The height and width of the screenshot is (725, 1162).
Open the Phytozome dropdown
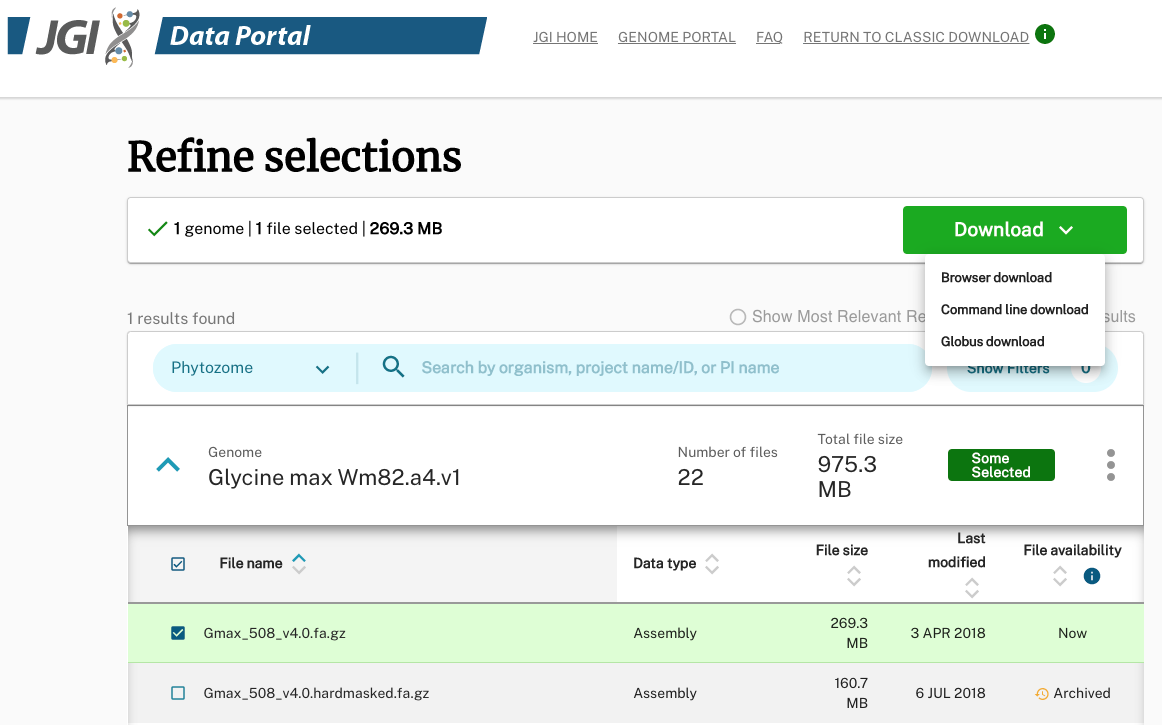(250, 368)
